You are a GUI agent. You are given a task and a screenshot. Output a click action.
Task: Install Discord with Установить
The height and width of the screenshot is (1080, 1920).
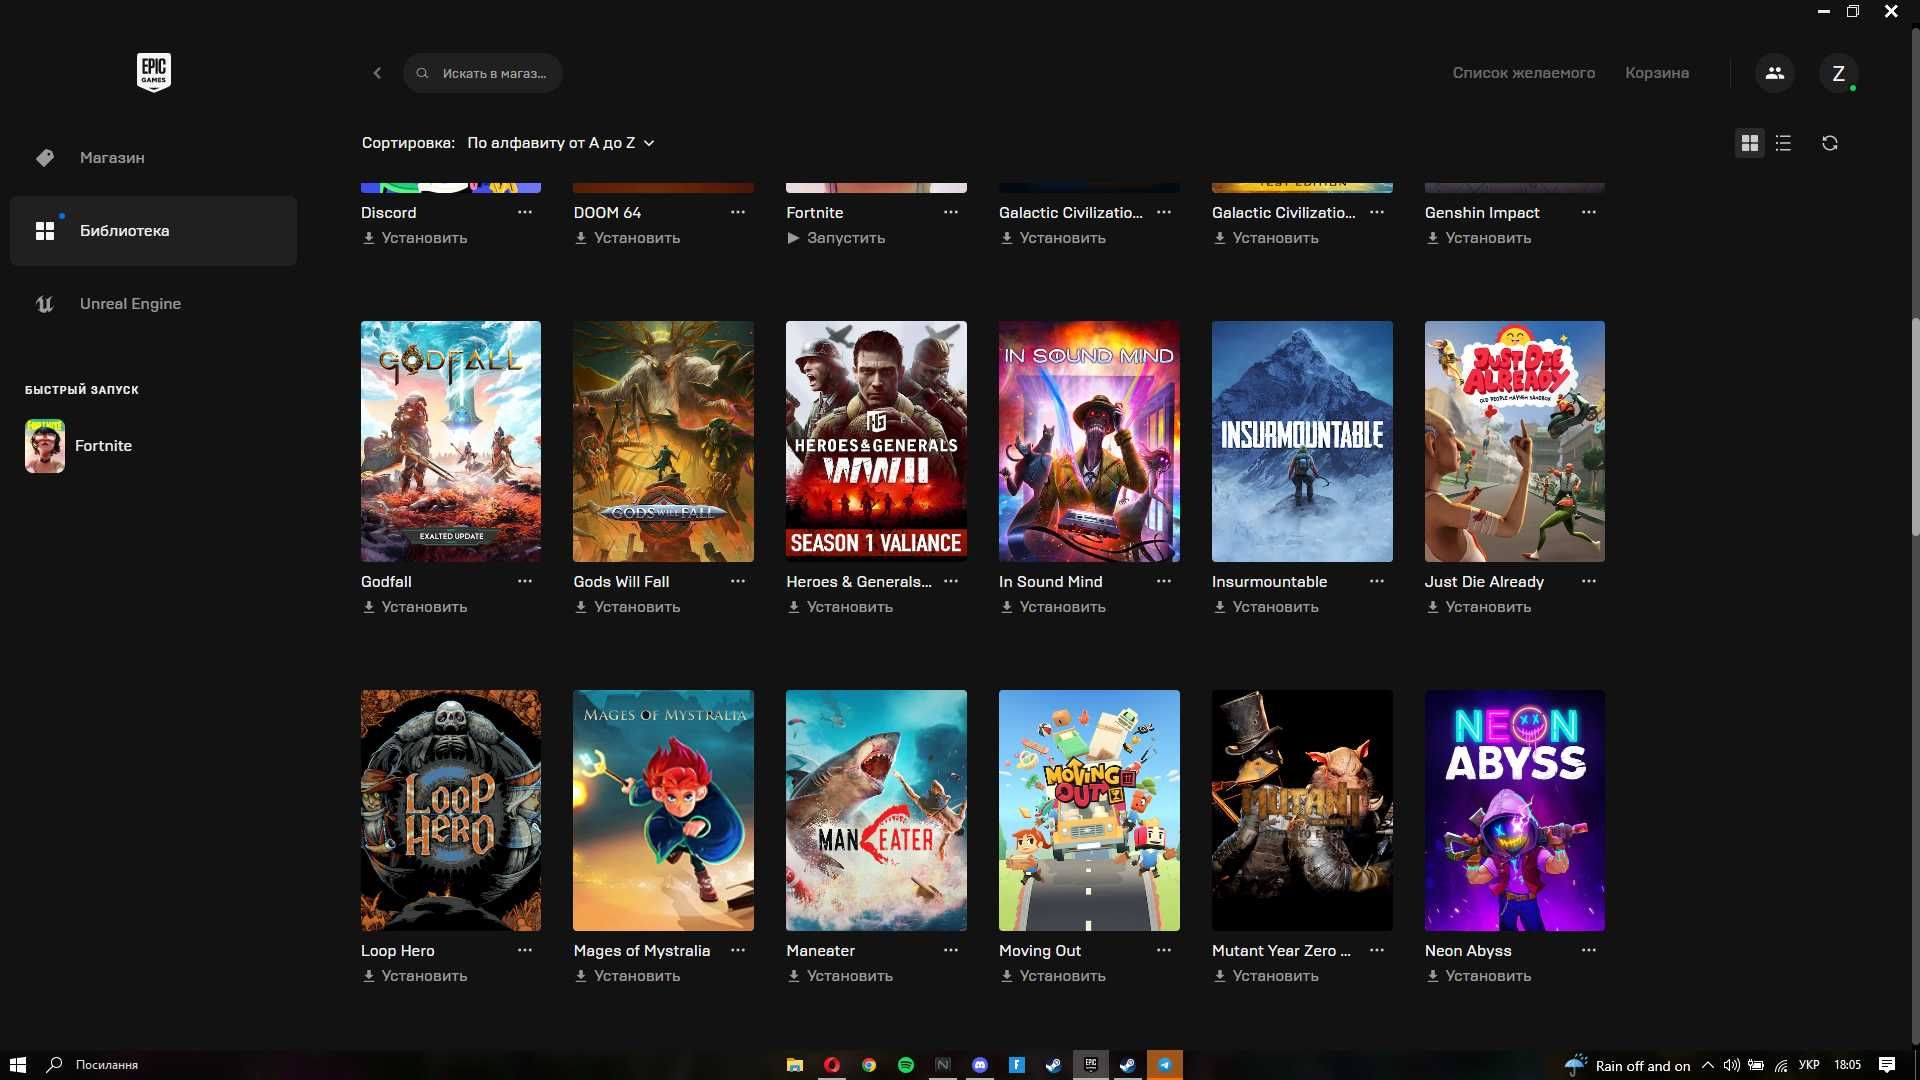coord(414,238)
